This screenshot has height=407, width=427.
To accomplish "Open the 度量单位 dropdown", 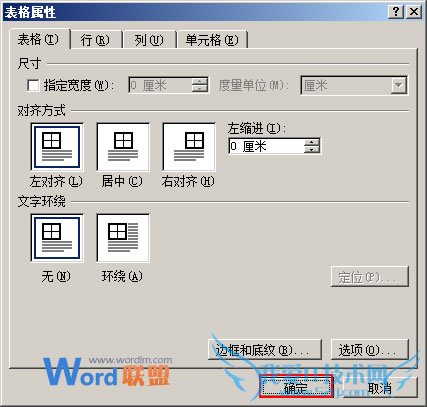I will pos(399,86).
